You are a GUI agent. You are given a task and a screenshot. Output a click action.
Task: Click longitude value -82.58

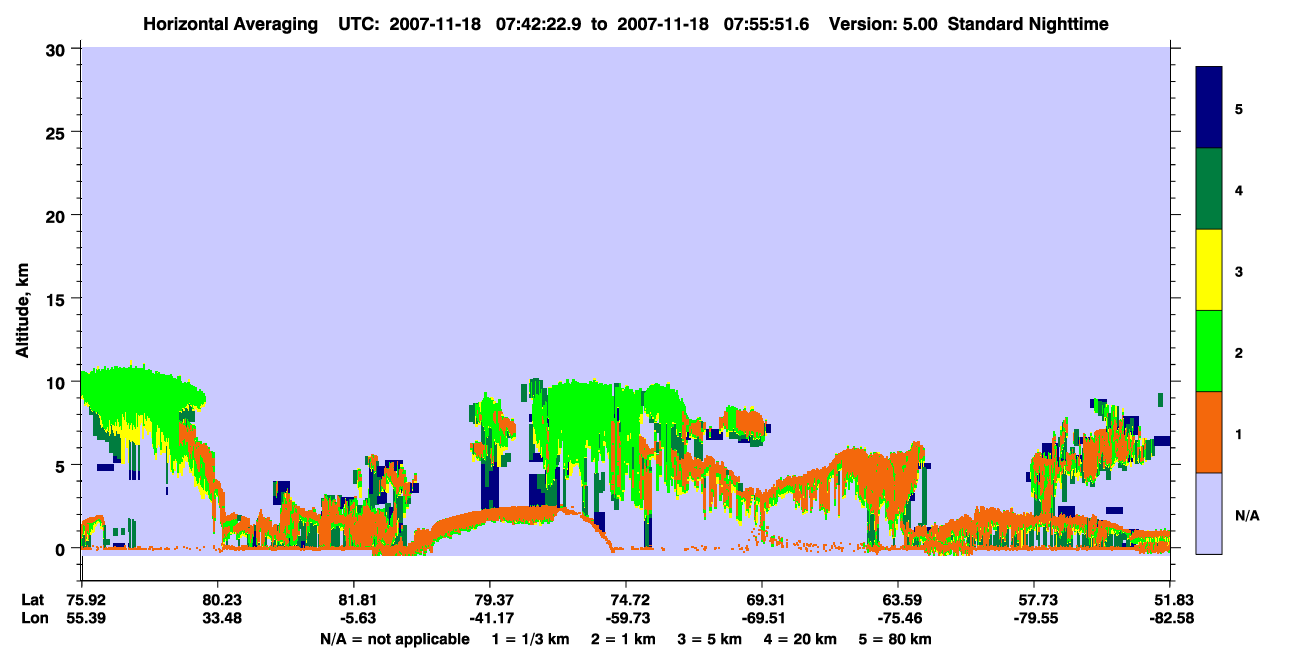point(1170,618)
